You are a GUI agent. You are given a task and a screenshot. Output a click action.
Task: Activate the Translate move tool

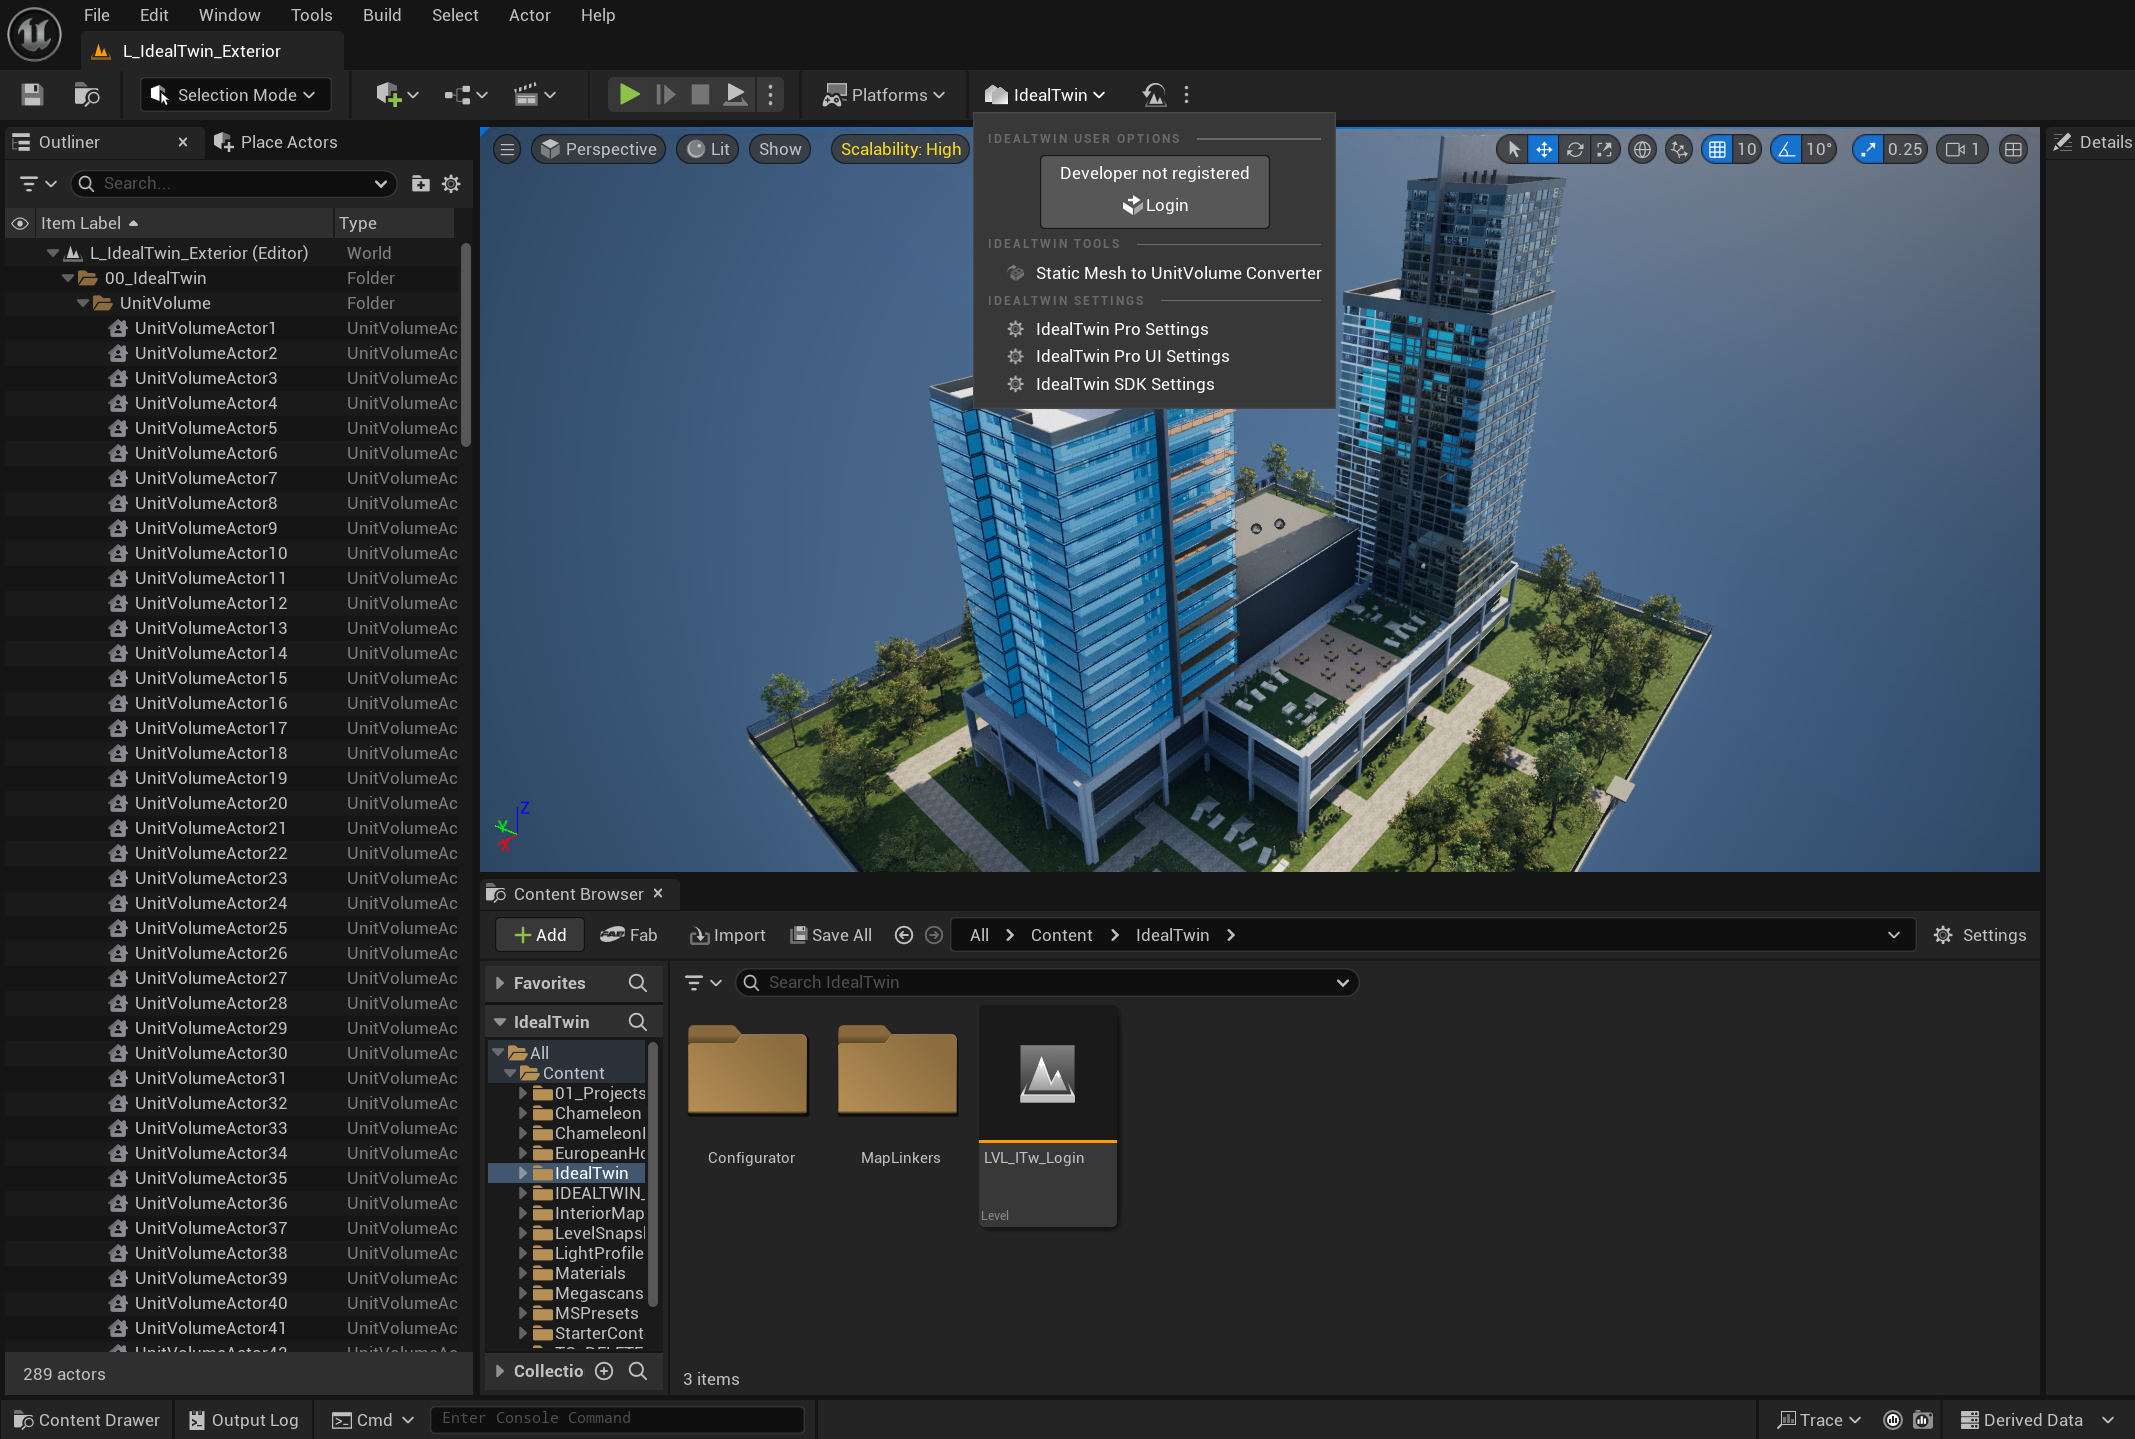pyautogui.click(x=1544, y=149)
